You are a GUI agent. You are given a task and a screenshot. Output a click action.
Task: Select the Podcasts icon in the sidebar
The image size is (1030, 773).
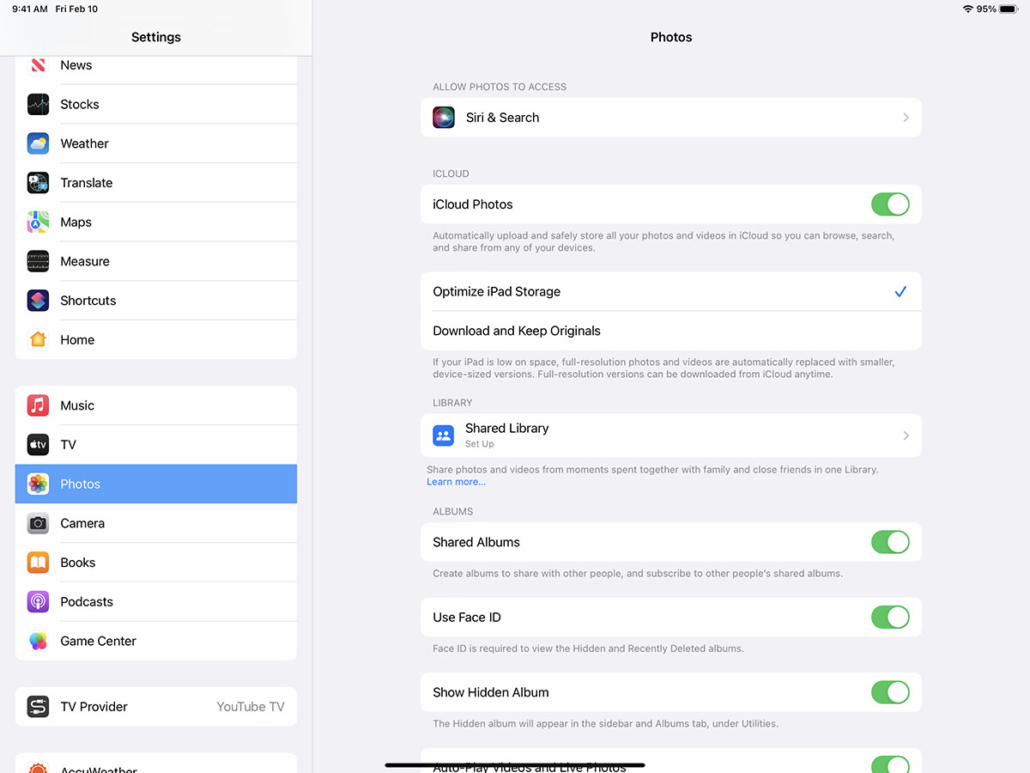[37, 601]
